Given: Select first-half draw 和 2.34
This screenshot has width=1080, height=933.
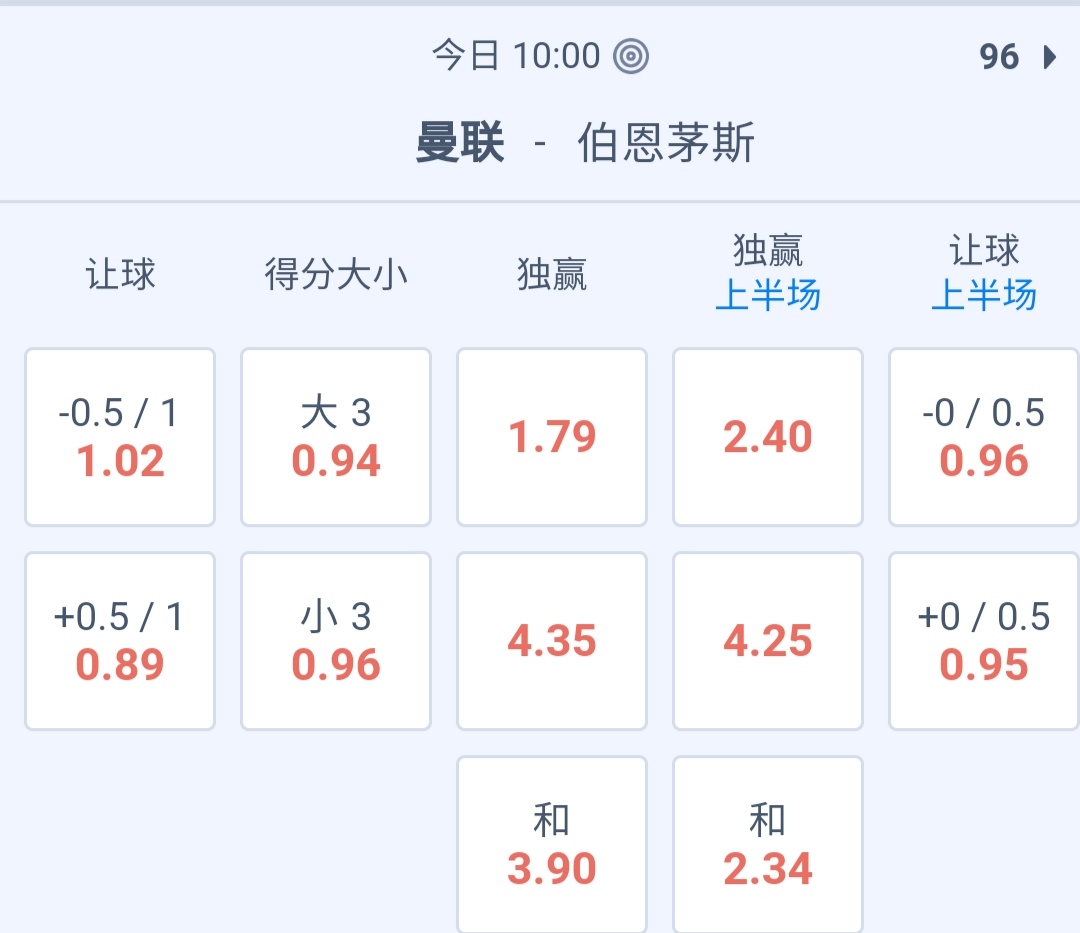Looking at the screenshot, I should [x=768, y=845].
